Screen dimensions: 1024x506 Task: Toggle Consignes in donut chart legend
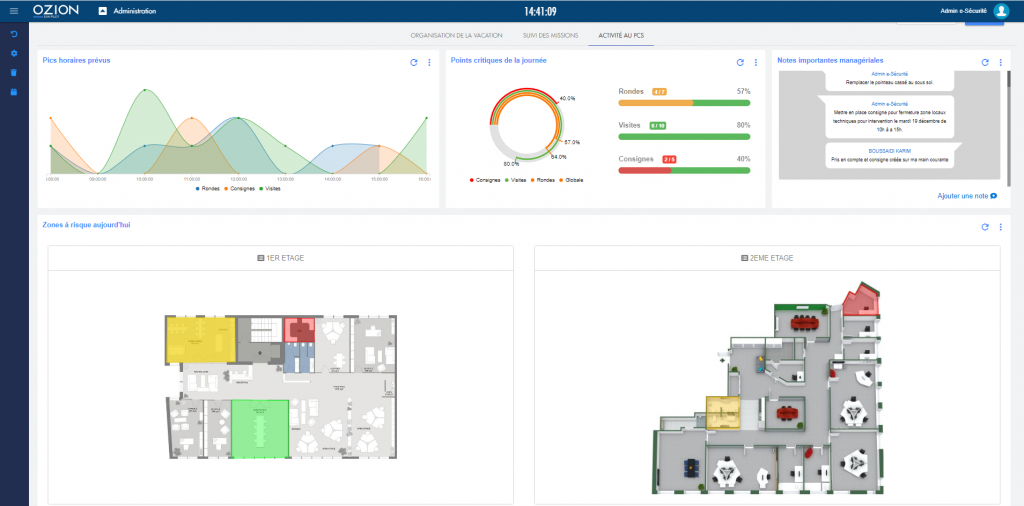click(x=485, y=180)
